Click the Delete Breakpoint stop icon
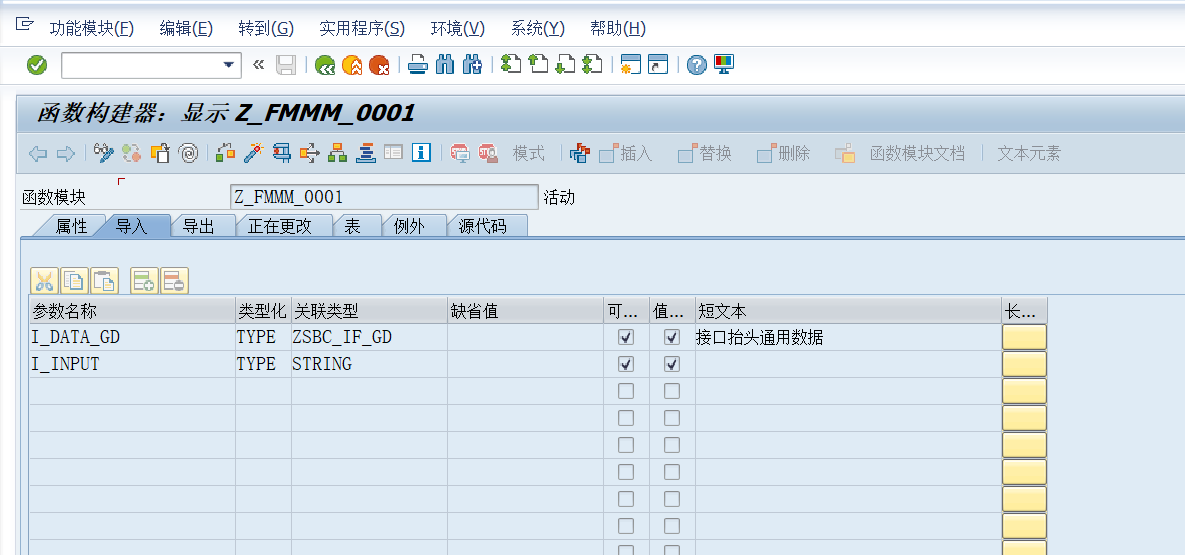The height and width of the screenshot is (555, 1185). [x=488, y=153]
